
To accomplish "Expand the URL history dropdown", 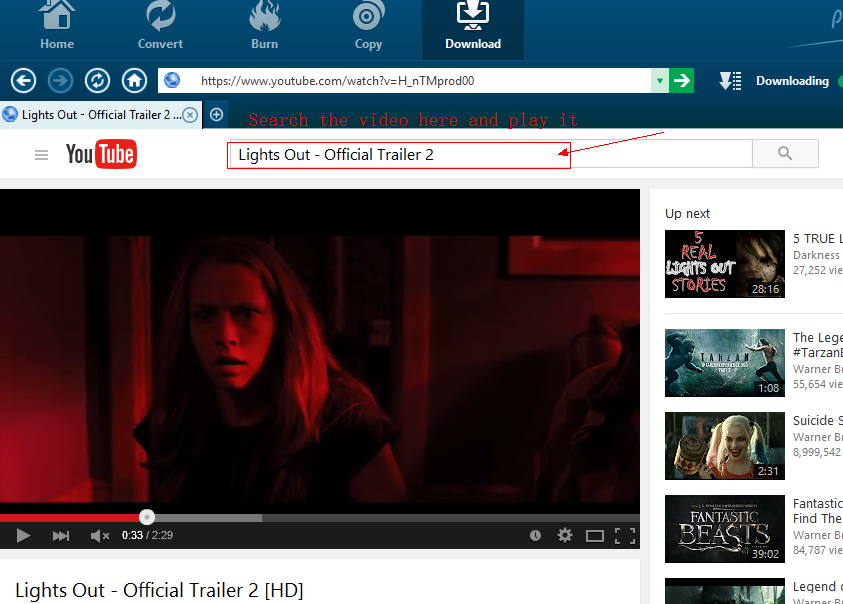I will [x=660, y=81].
